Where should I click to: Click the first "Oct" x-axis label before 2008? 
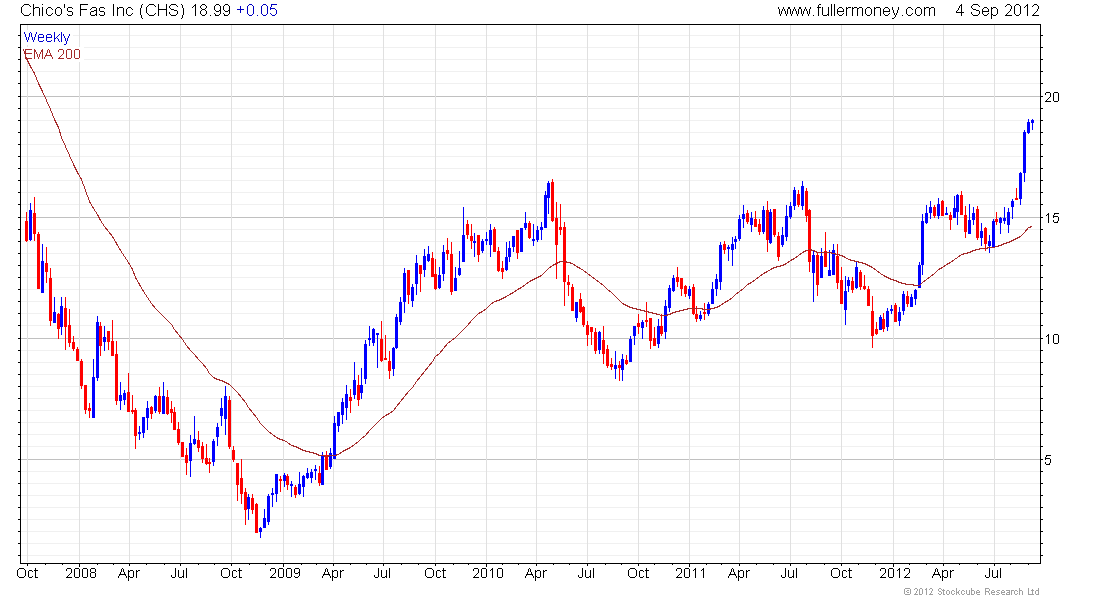click(27, 573)
